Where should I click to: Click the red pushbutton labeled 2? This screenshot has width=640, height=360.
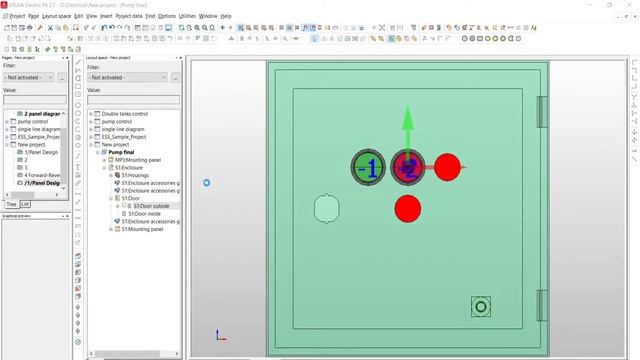click(408, 167)
